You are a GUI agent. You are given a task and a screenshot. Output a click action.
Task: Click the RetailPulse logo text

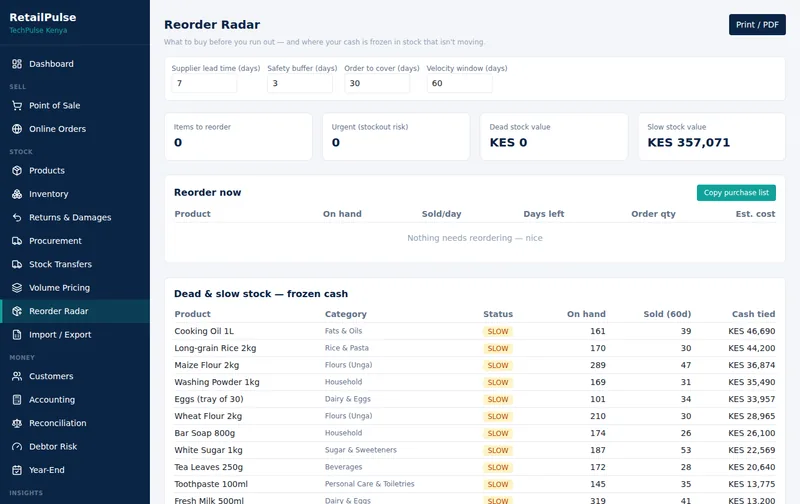tap(43, 17)
